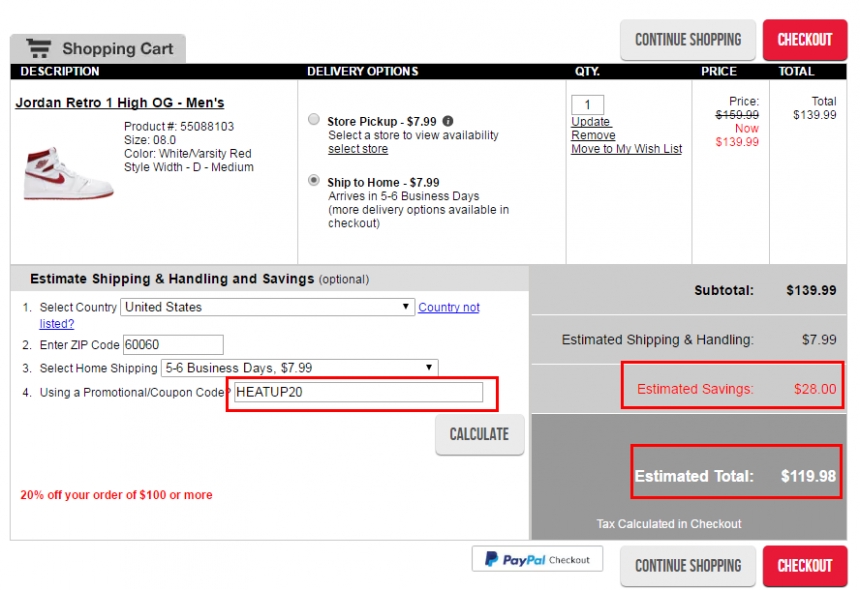Click the Store Pickup info icon
Viewport: 860px width, 590px height.
[x=448, y=121]
